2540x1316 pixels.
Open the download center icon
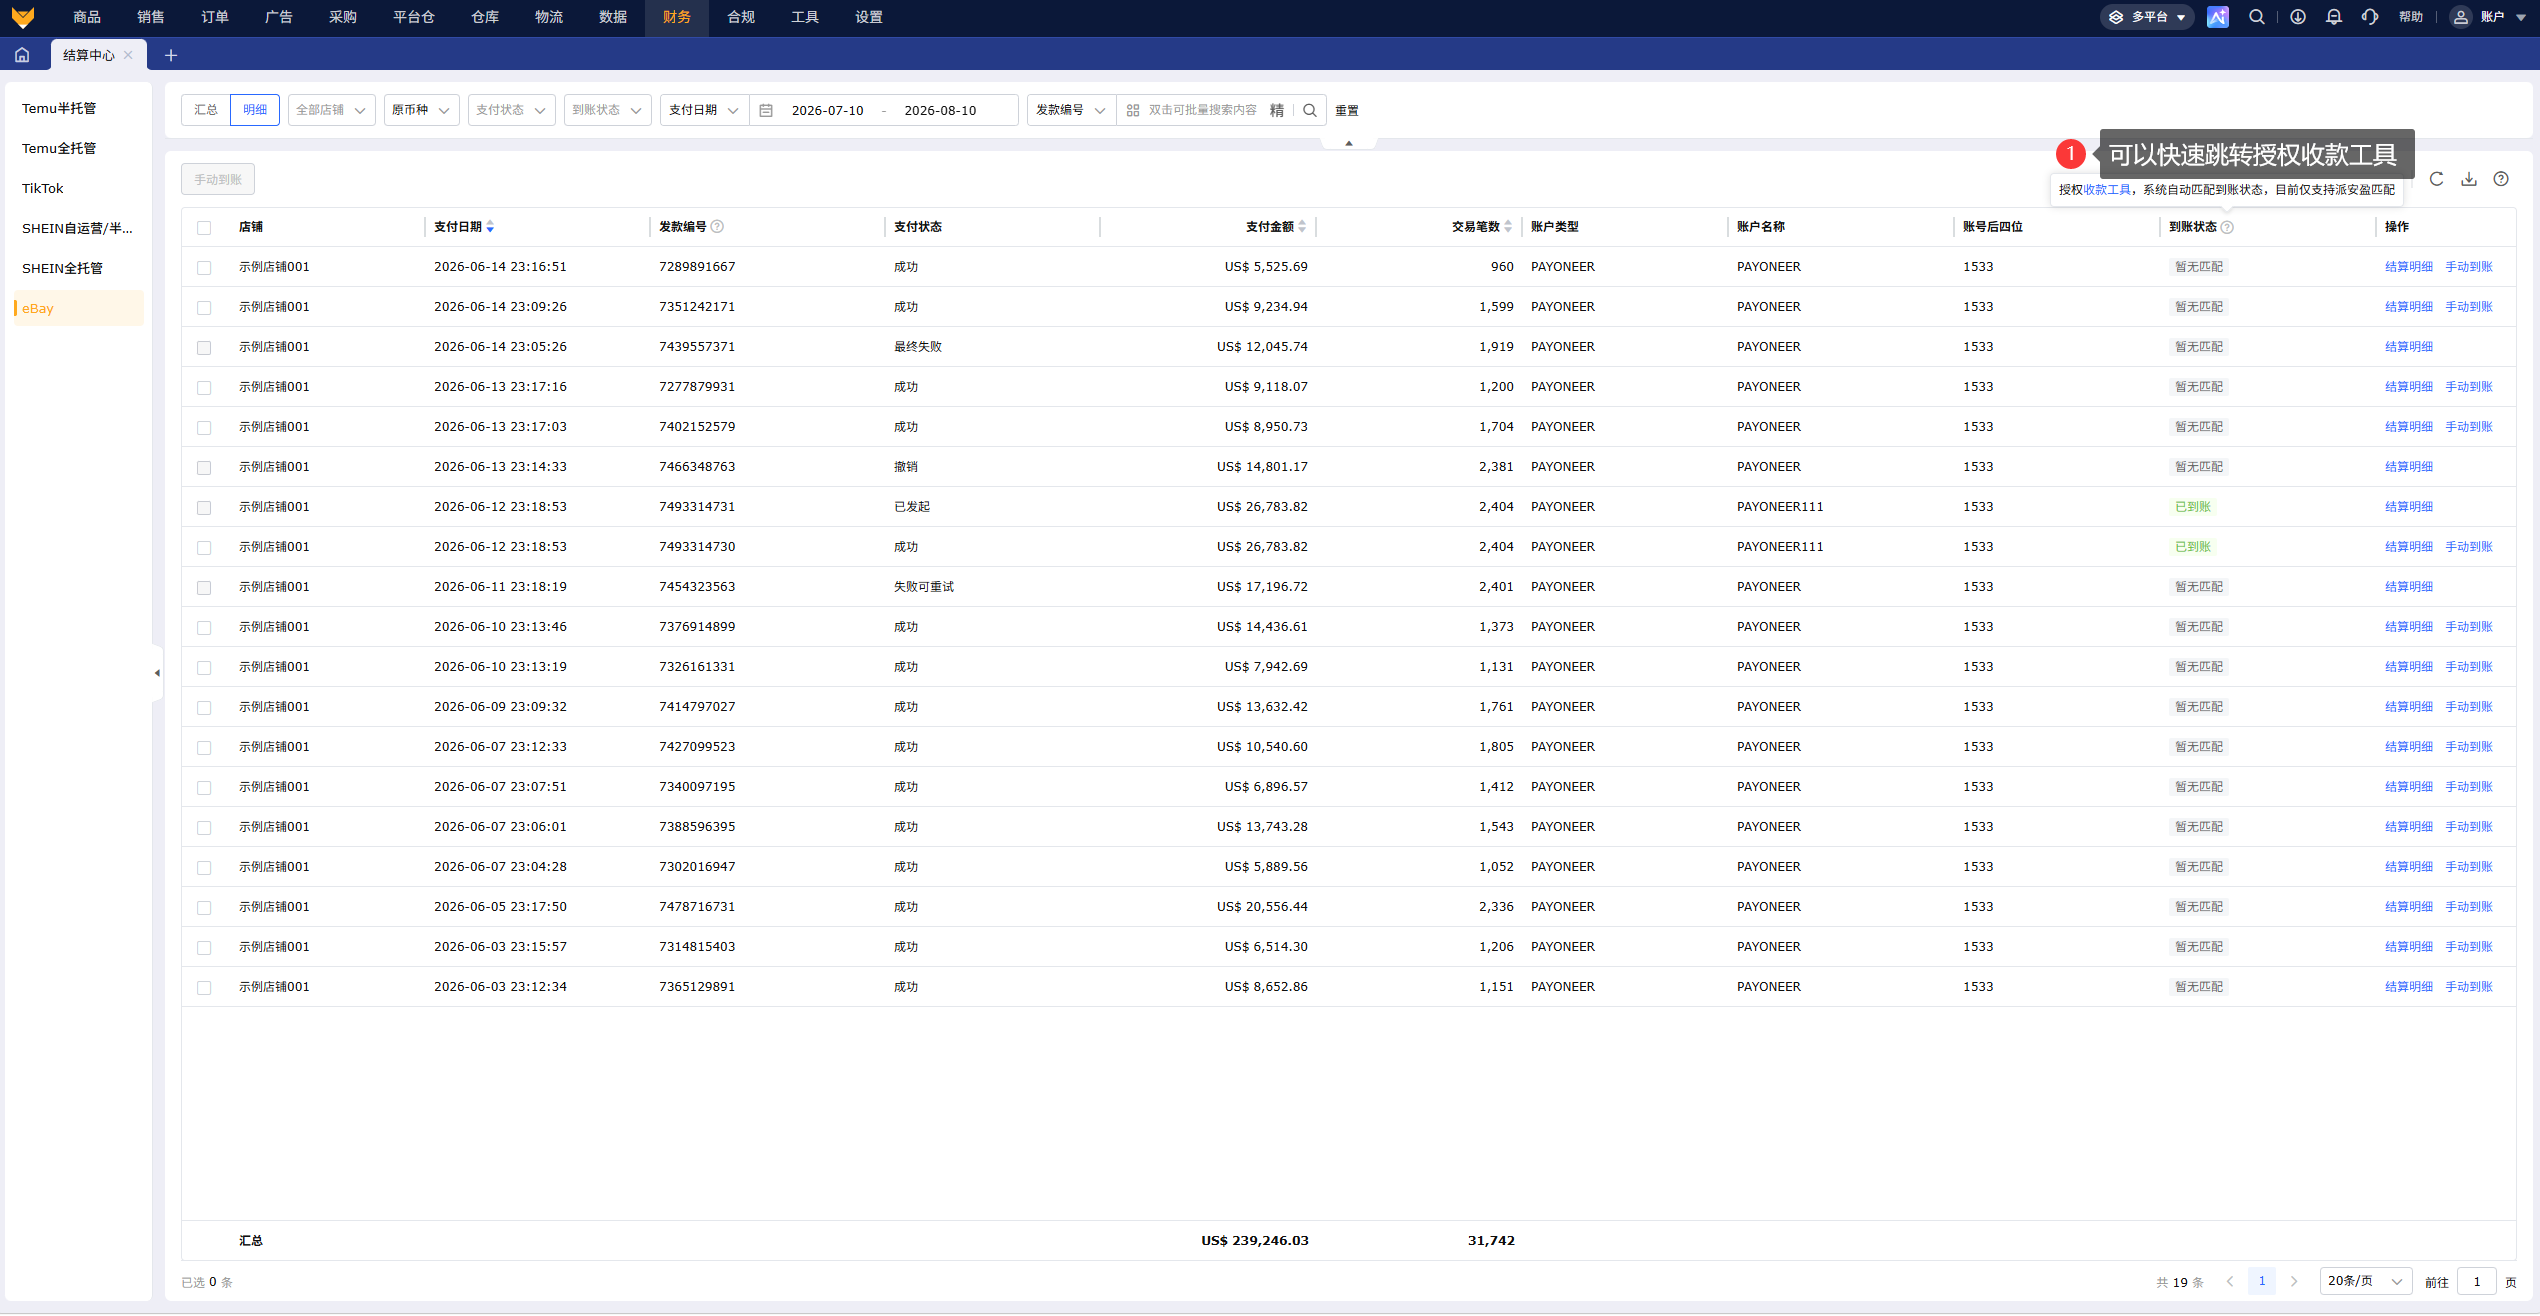coord(2298,17)
